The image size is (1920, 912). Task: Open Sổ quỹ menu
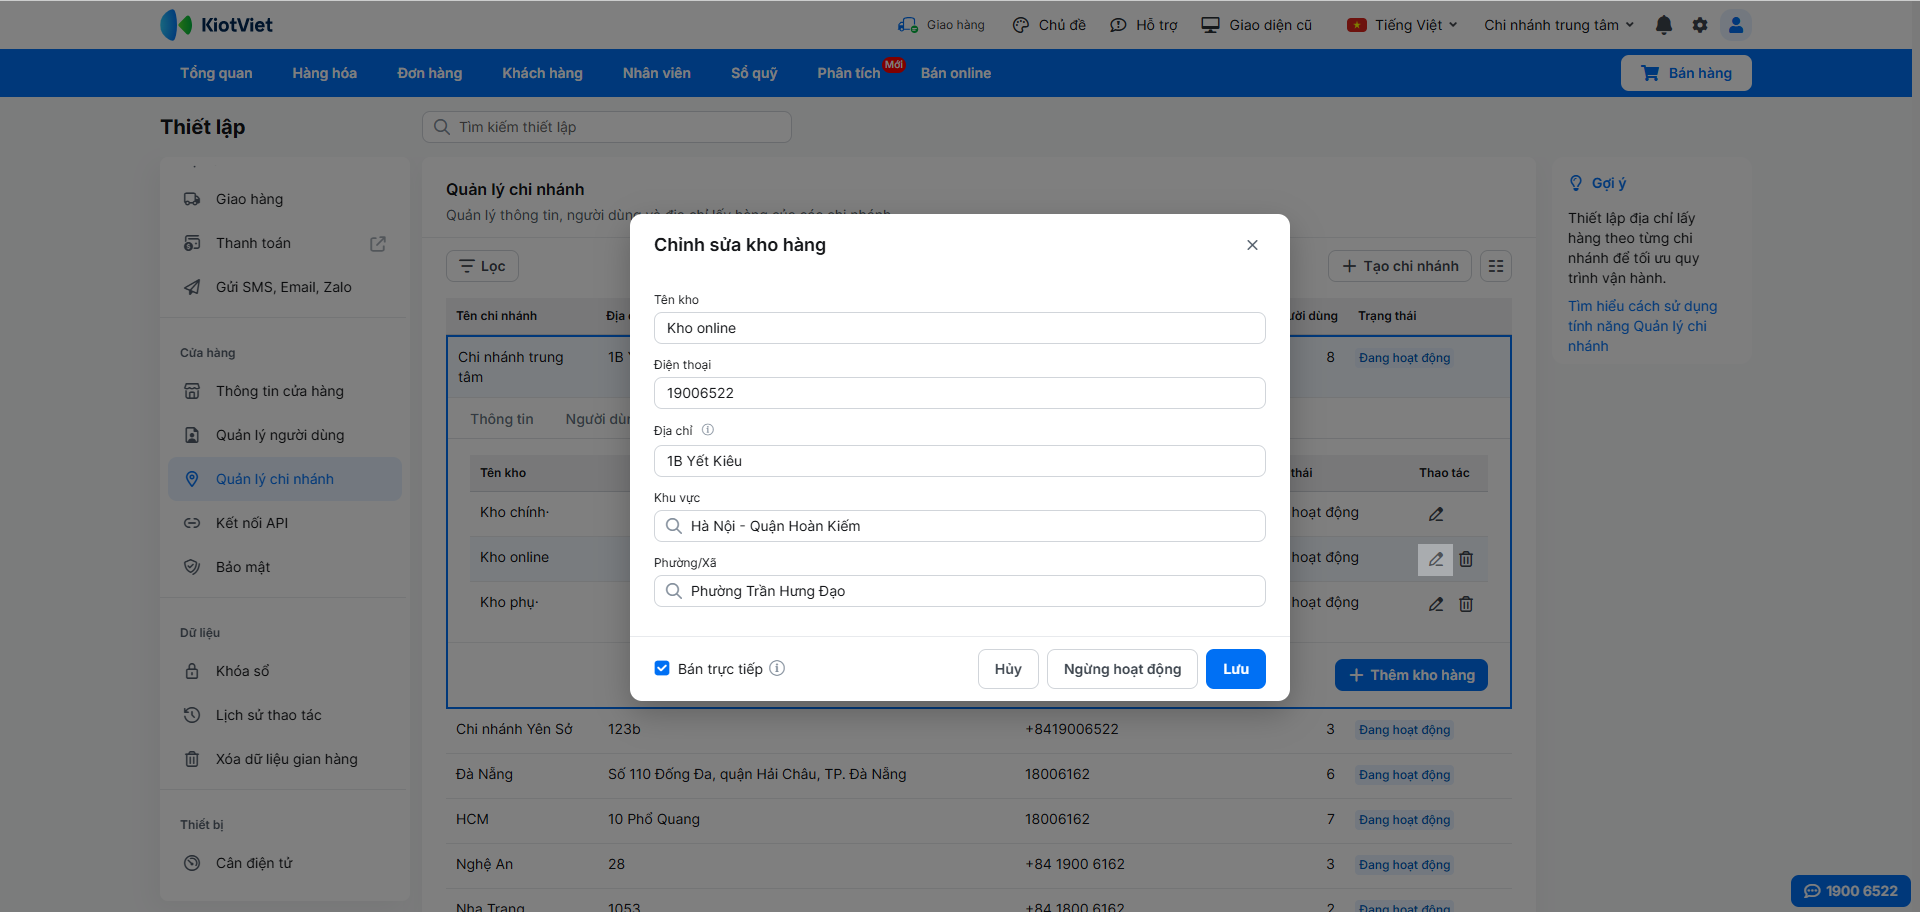(754, 73)
